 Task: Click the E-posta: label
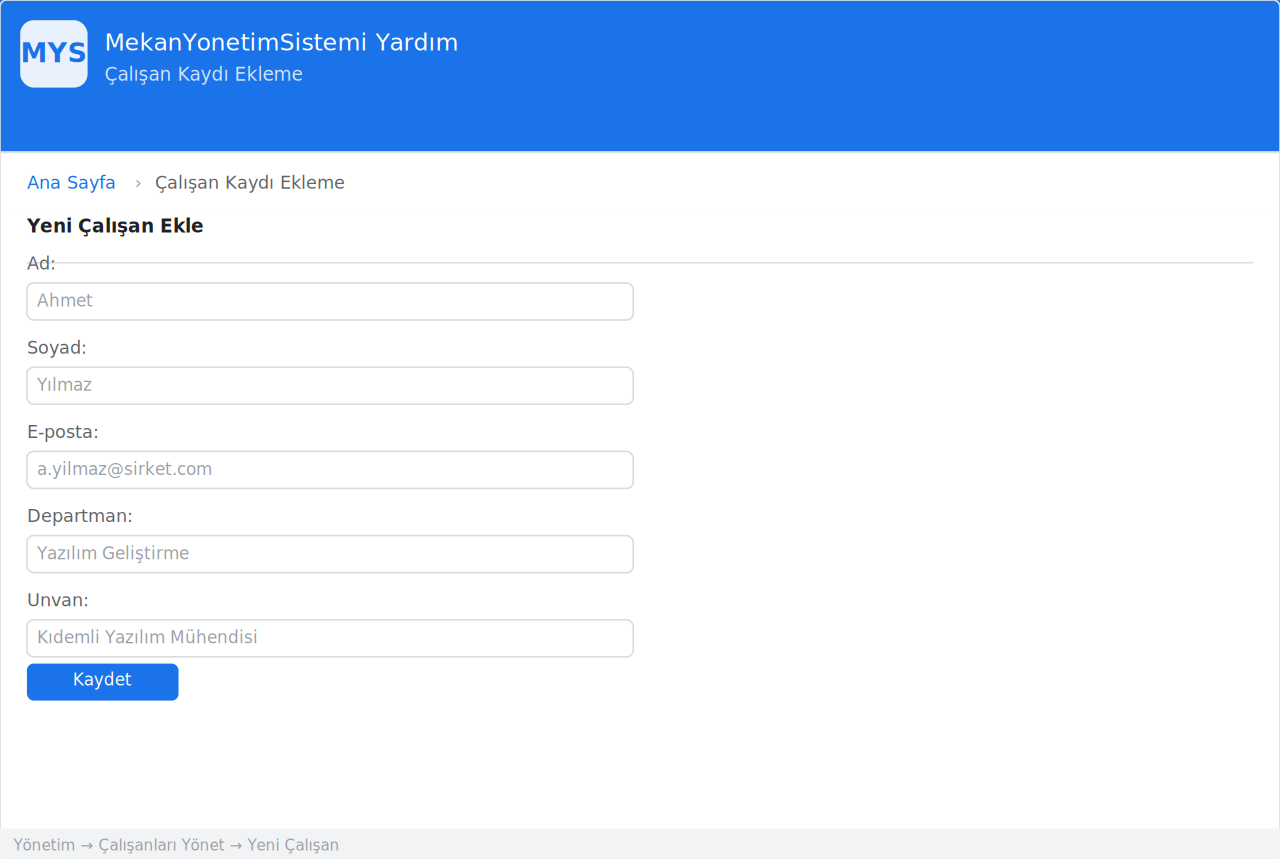pos(63,432)
